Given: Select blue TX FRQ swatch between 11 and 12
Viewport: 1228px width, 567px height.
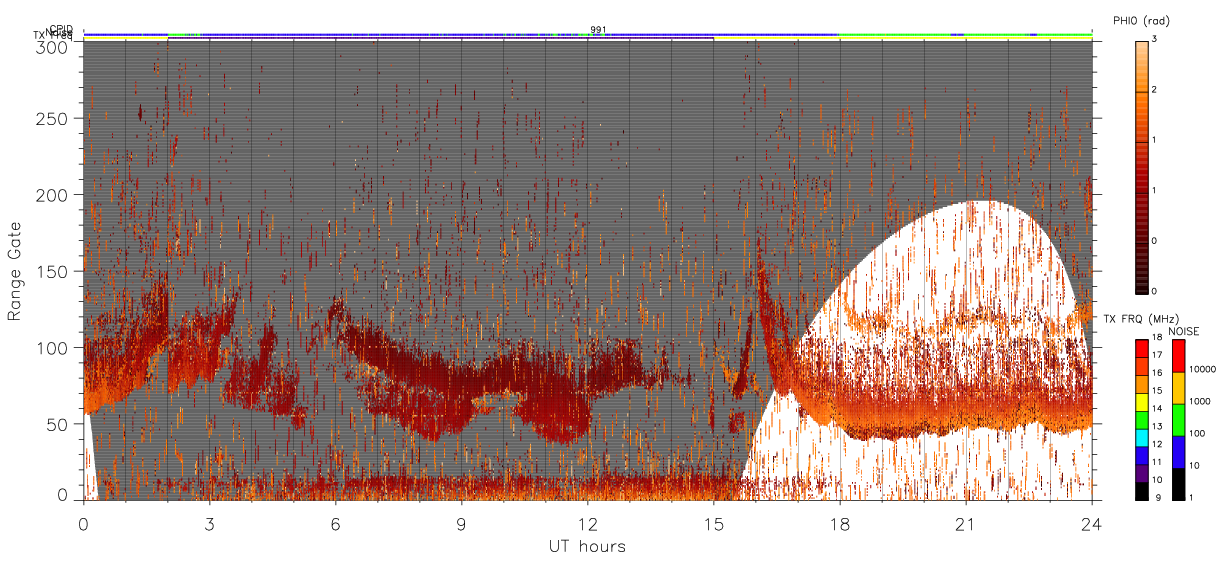Looking at the screenshot, I should coord(1142,454).
